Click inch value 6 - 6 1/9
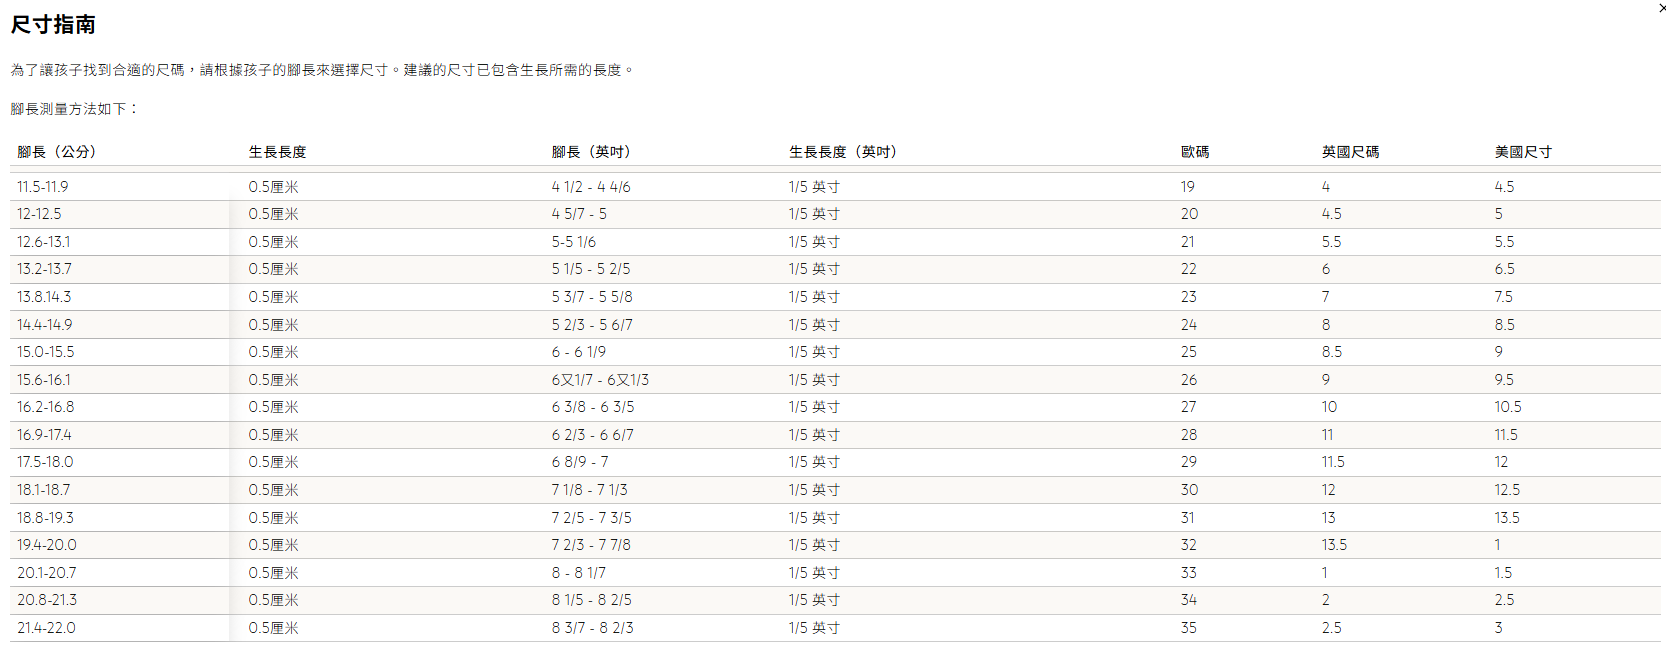 tap(579, 352)
